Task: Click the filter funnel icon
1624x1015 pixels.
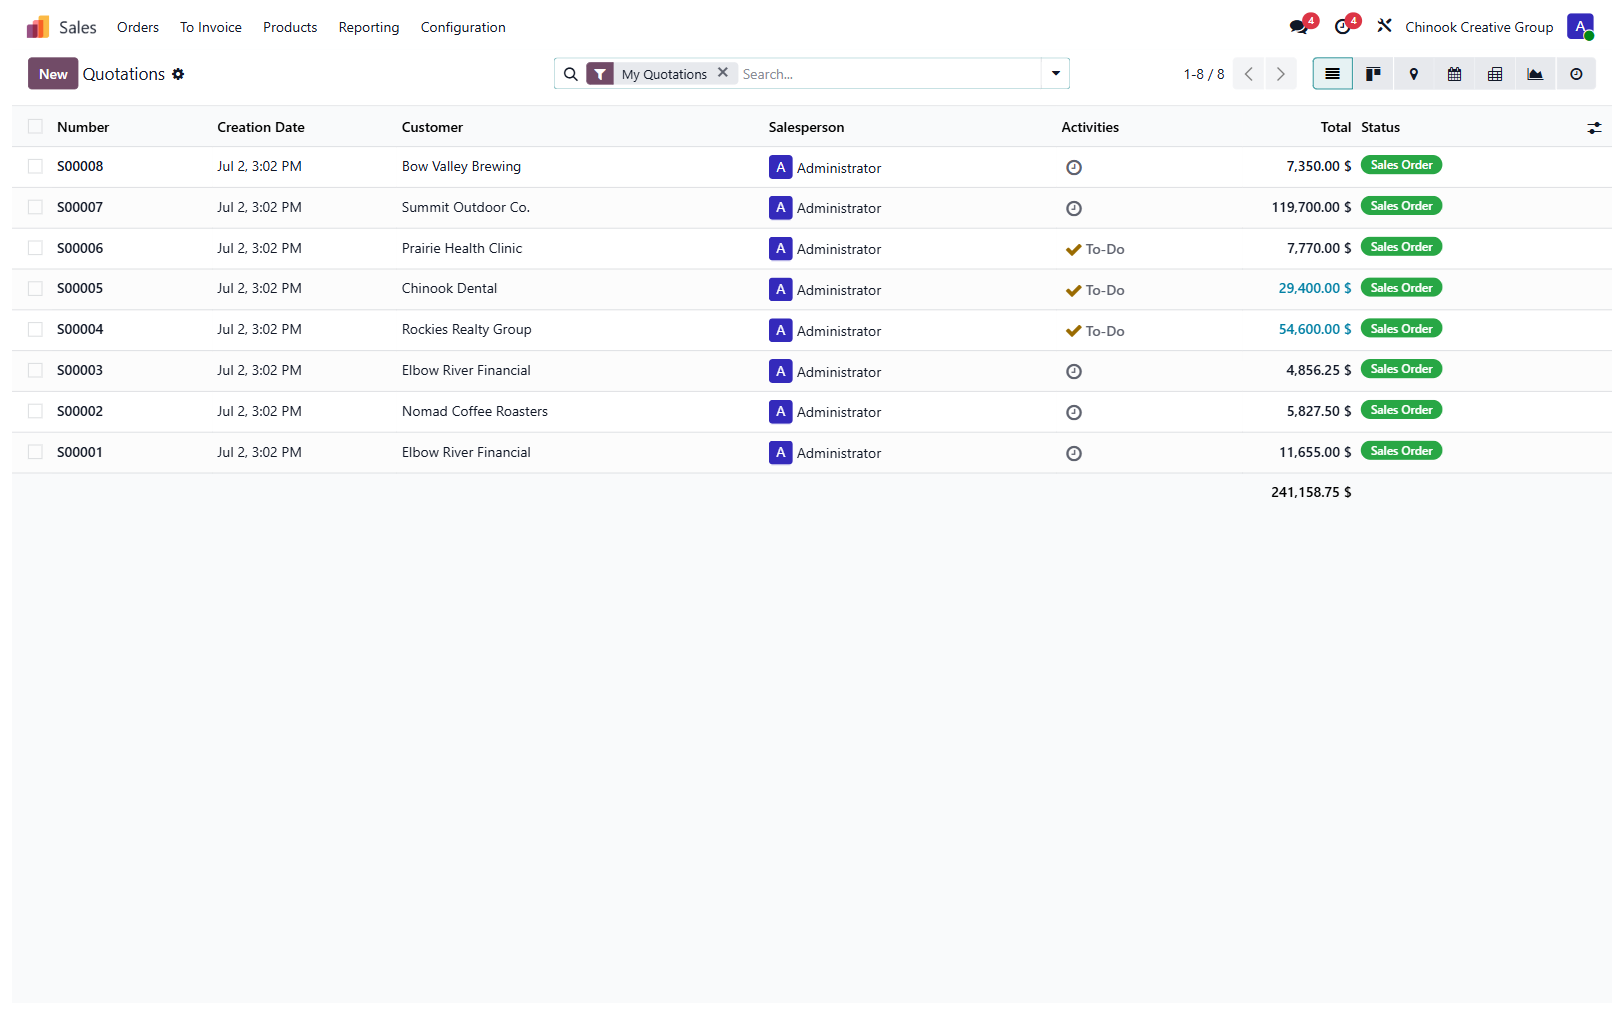Action: tap(600, 74)
